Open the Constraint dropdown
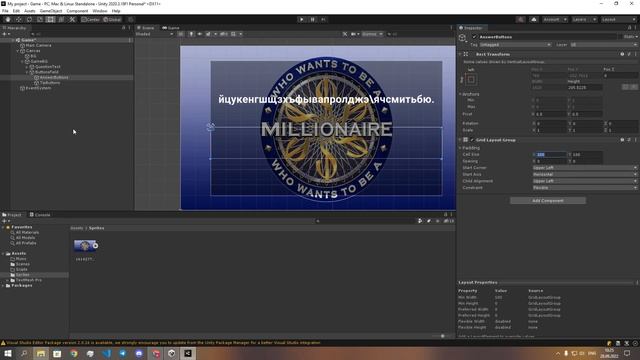The image size is (640, 360). [585, 187]
